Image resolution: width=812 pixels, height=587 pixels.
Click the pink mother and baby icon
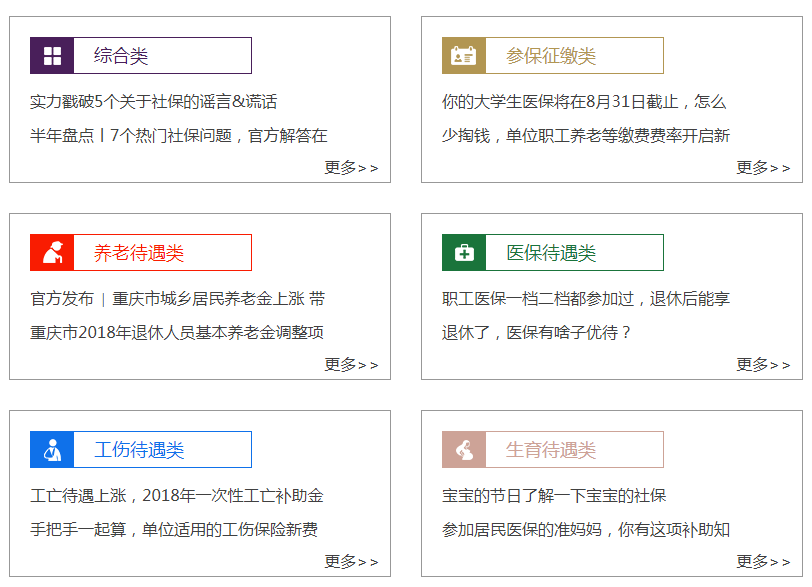464,449
